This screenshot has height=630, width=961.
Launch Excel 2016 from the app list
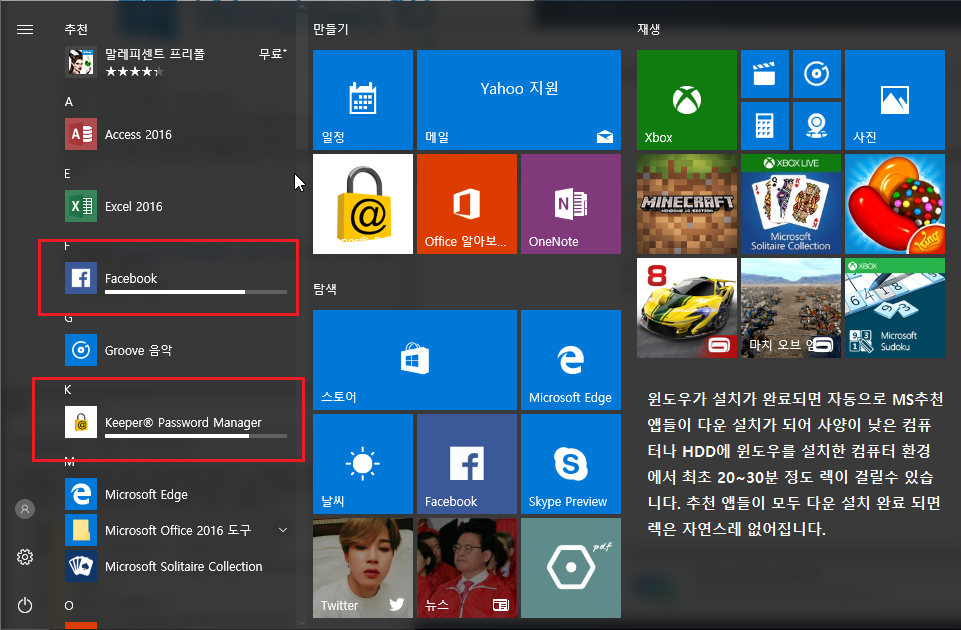[133, 206]
